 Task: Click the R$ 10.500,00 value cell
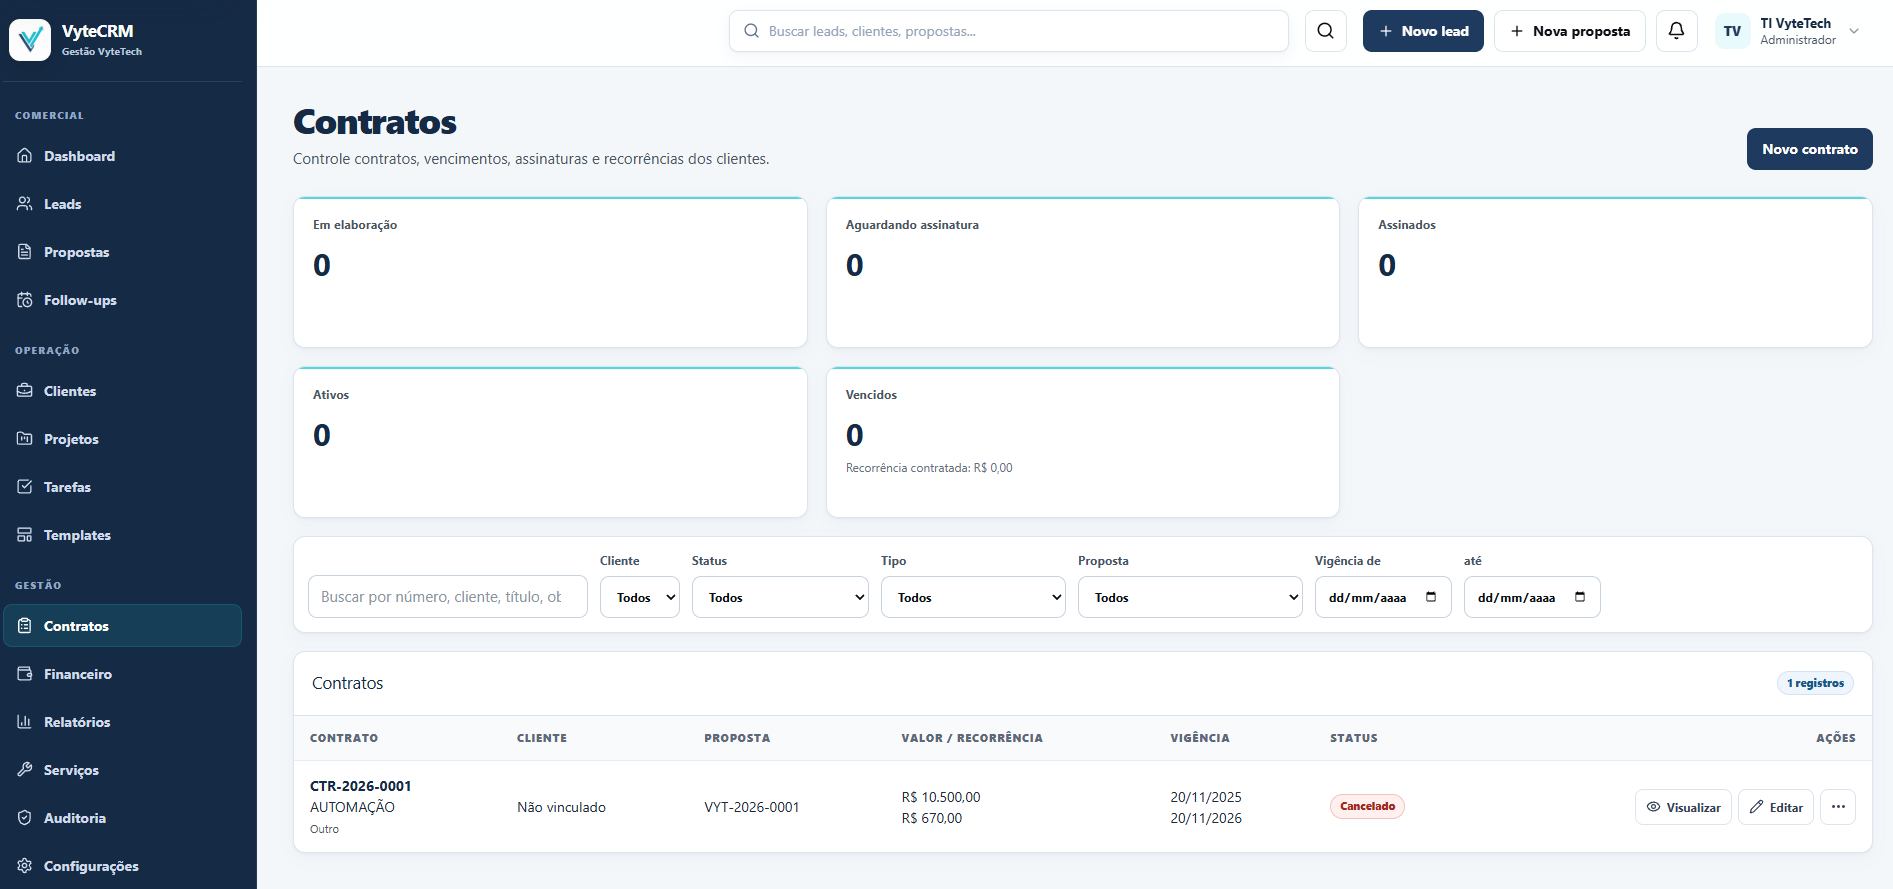[x=941, y=797]
